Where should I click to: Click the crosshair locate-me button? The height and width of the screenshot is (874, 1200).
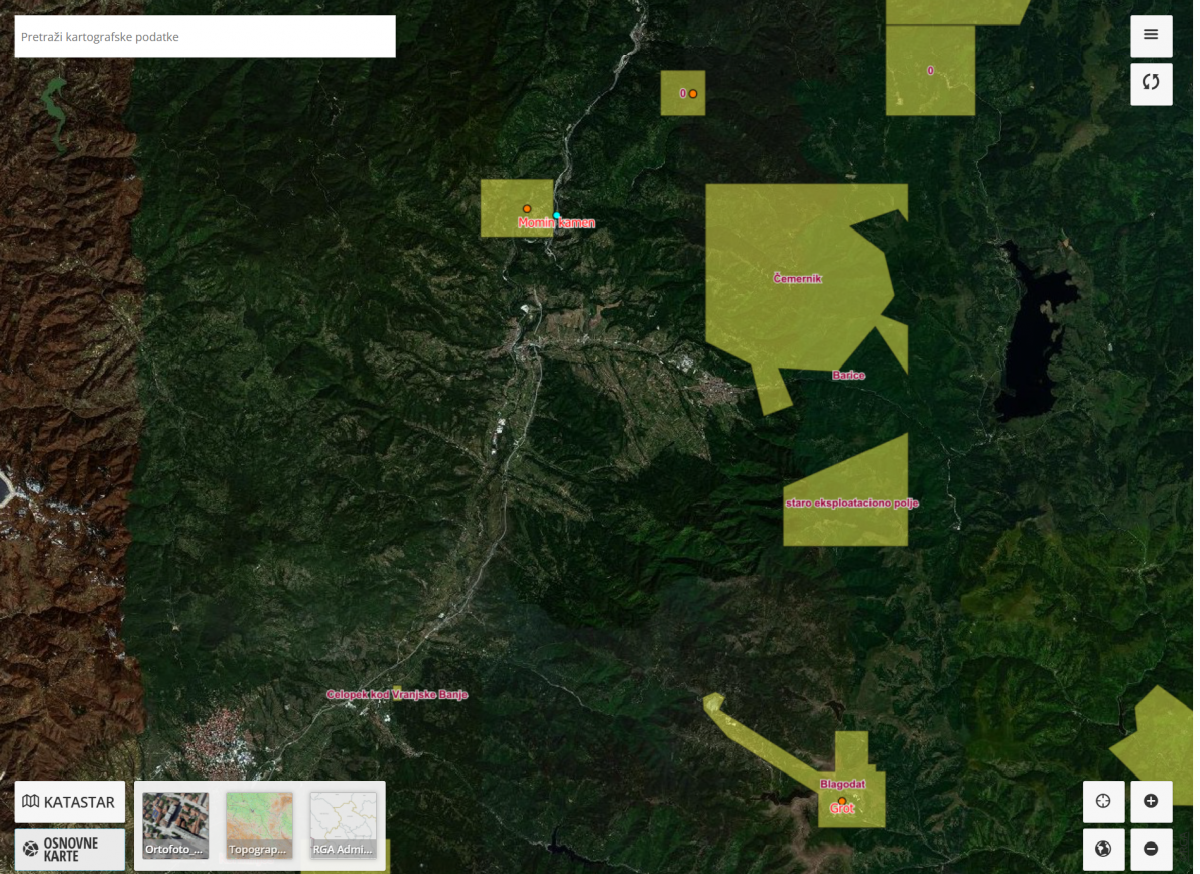click(1103, 801)
